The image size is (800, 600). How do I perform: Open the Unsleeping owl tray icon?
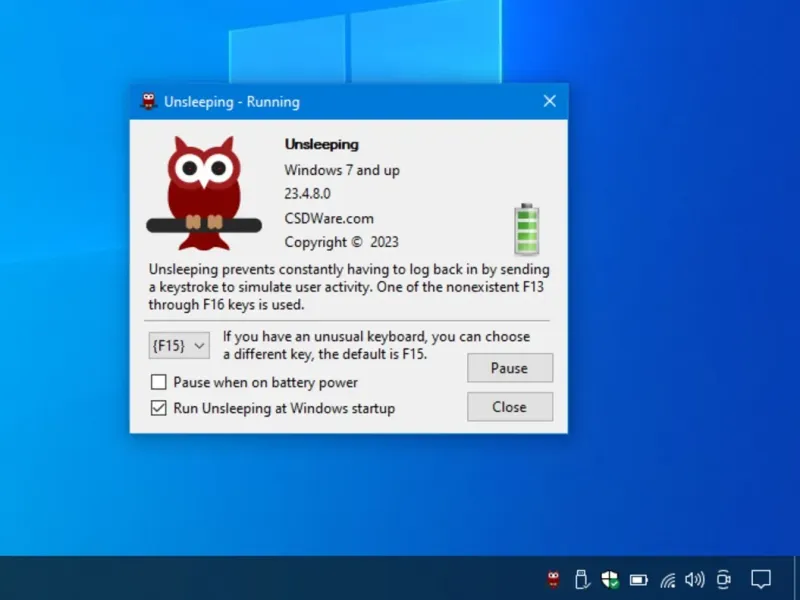(x=554, y=580)
